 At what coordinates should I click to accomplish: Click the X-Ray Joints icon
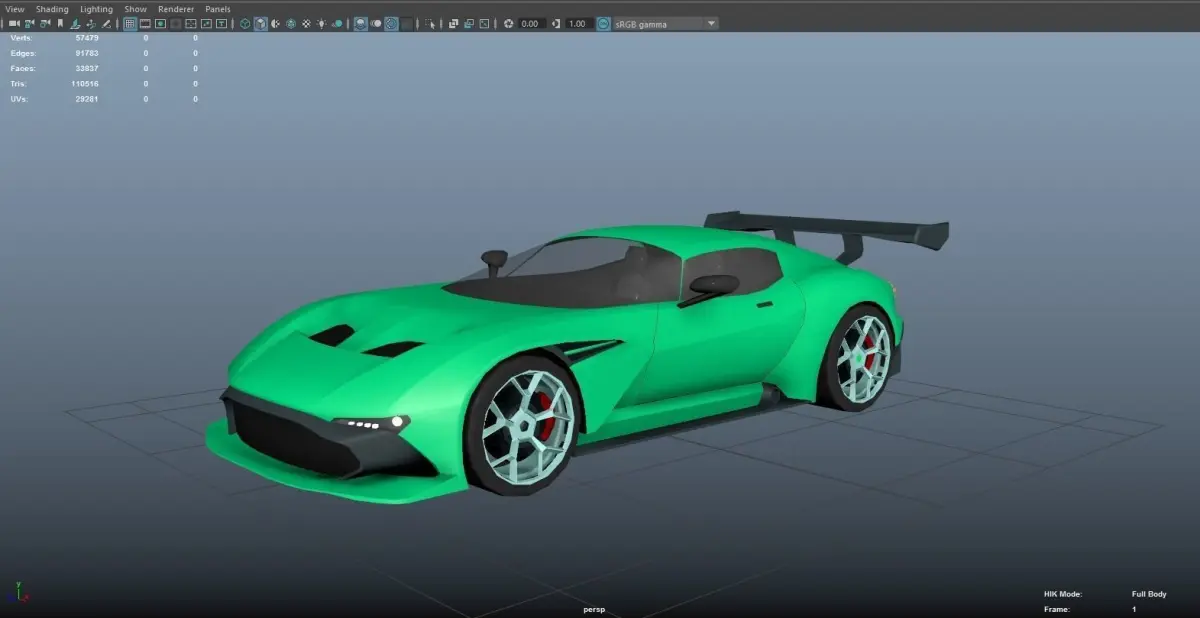(x=484, y=23)
